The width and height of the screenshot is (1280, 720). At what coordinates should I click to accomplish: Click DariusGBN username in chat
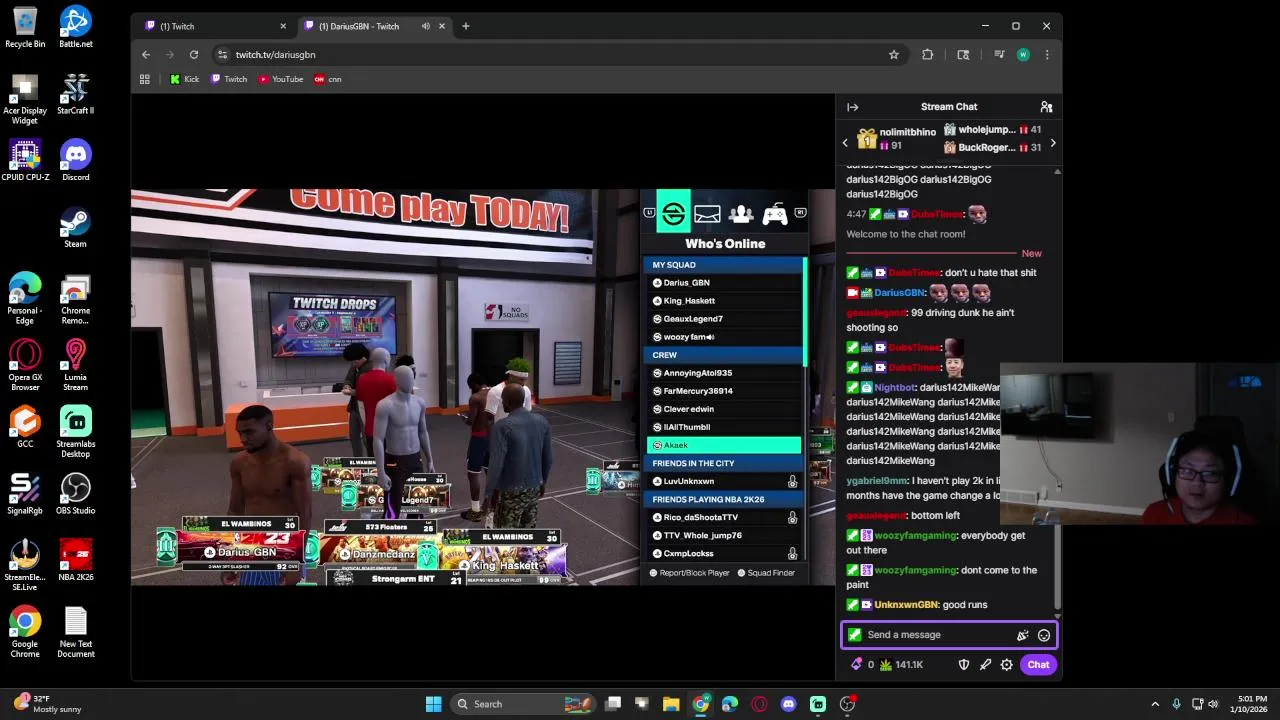pyautogui.click(x=899, y=293)
